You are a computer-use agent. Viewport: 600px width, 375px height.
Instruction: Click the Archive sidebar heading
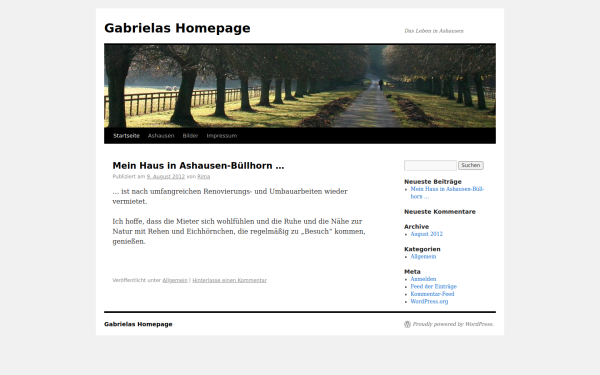(416, 227)
